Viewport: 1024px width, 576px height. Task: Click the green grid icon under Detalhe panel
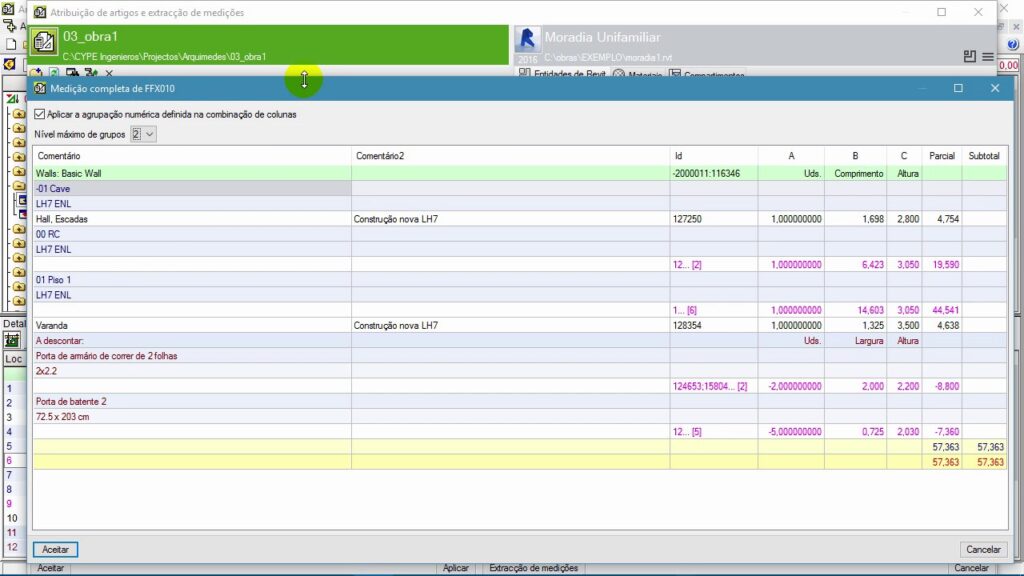tap(13, 340)
